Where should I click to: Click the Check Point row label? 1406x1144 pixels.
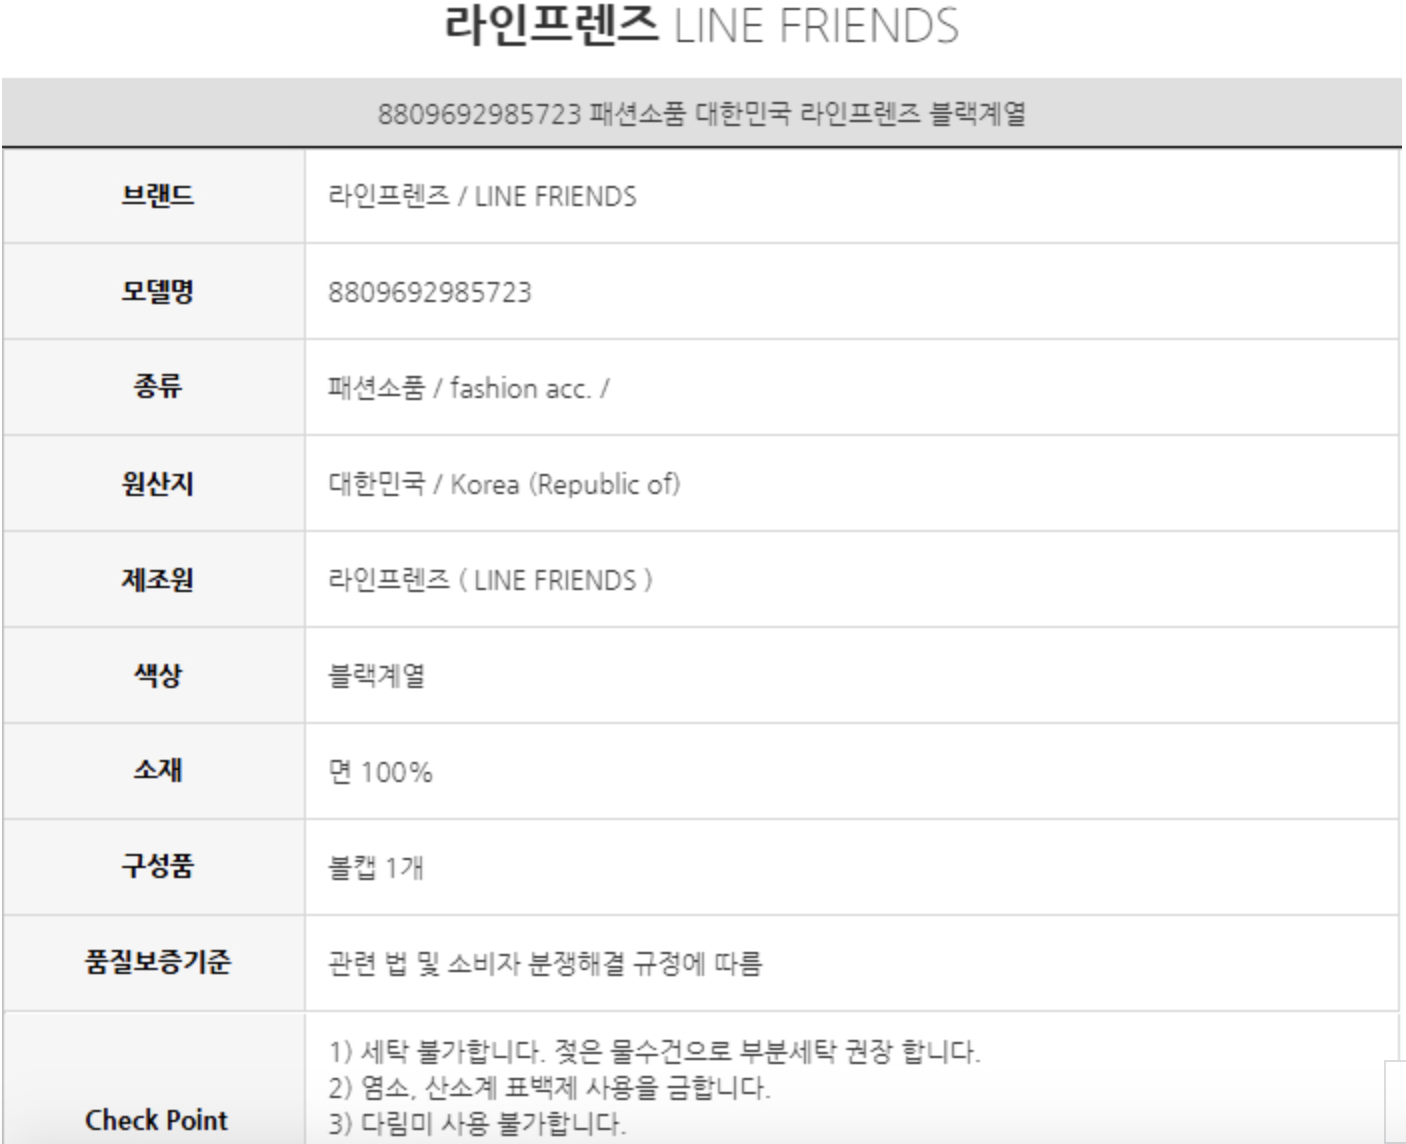click(157, 1120)
